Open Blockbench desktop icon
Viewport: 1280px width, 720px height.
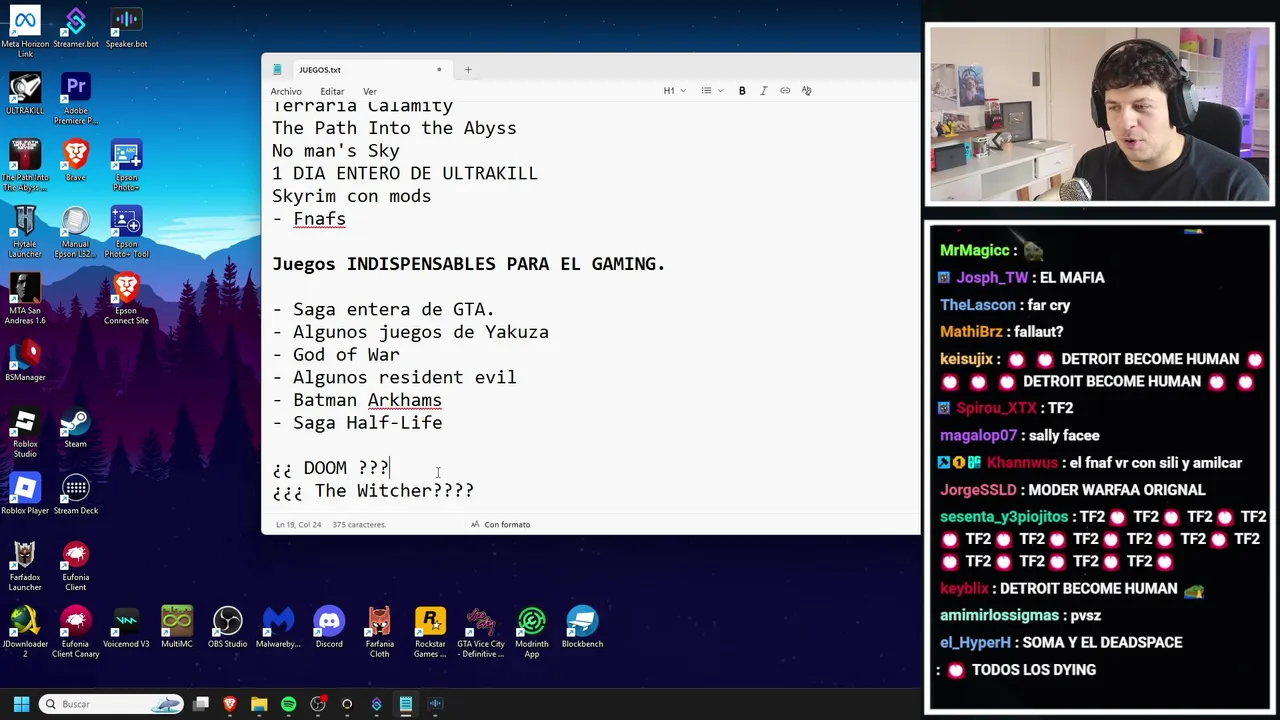click(582, 627)
